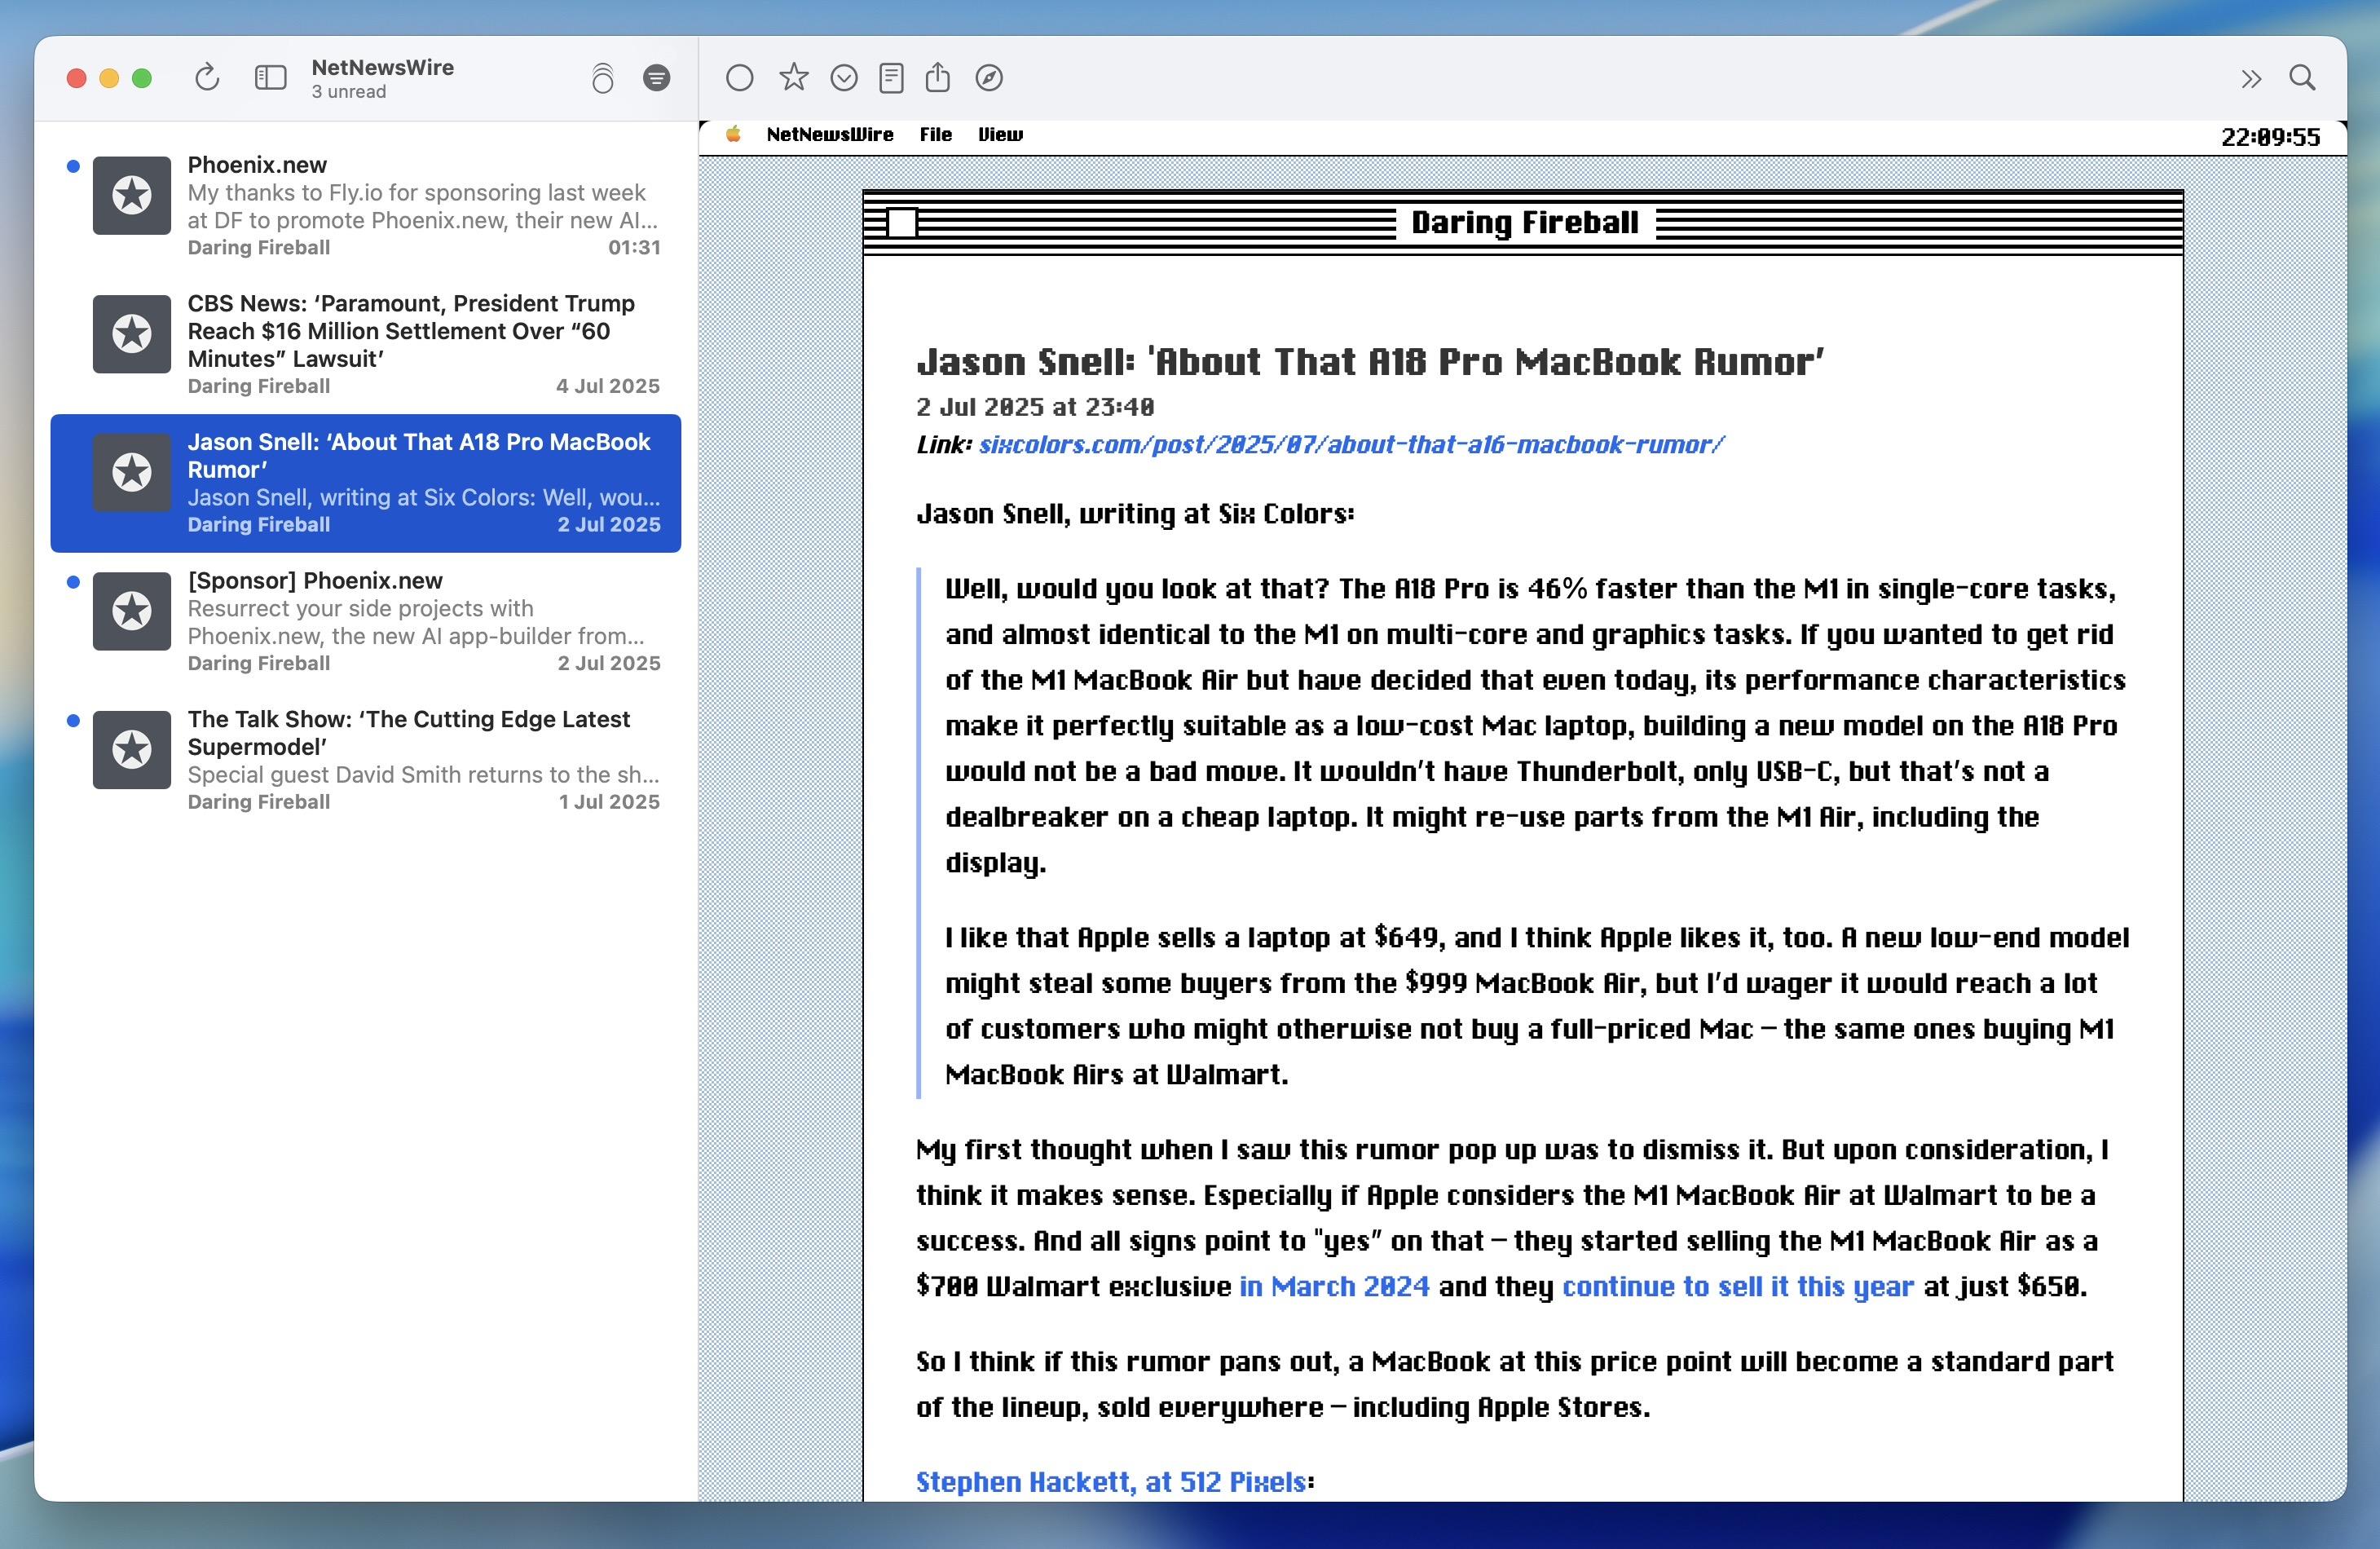Open File menu in retro menubar

935,134
